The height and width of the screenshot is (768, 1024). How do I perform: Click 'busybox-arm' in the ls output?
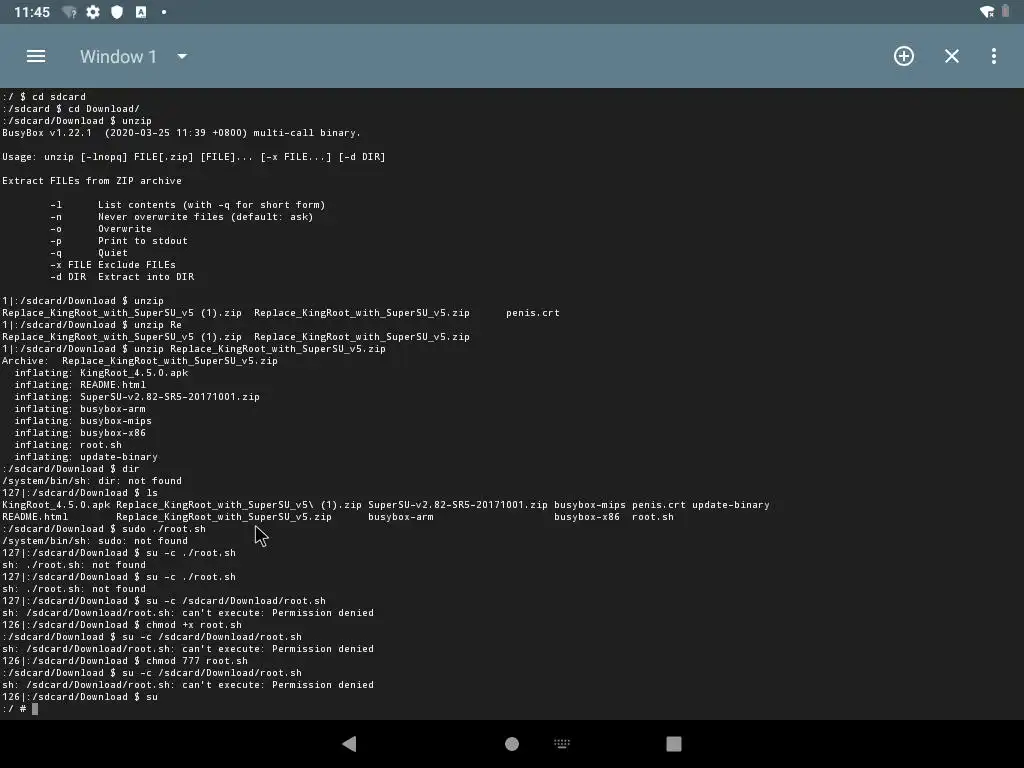(x=401, y=517)
